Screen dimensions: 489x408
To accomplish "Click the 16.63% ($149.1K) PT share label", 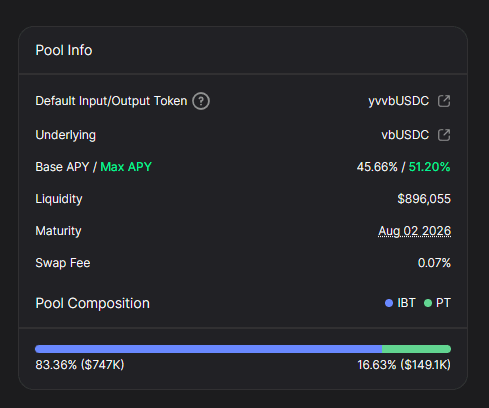I will pyautogui.click(x=404, y=365).
